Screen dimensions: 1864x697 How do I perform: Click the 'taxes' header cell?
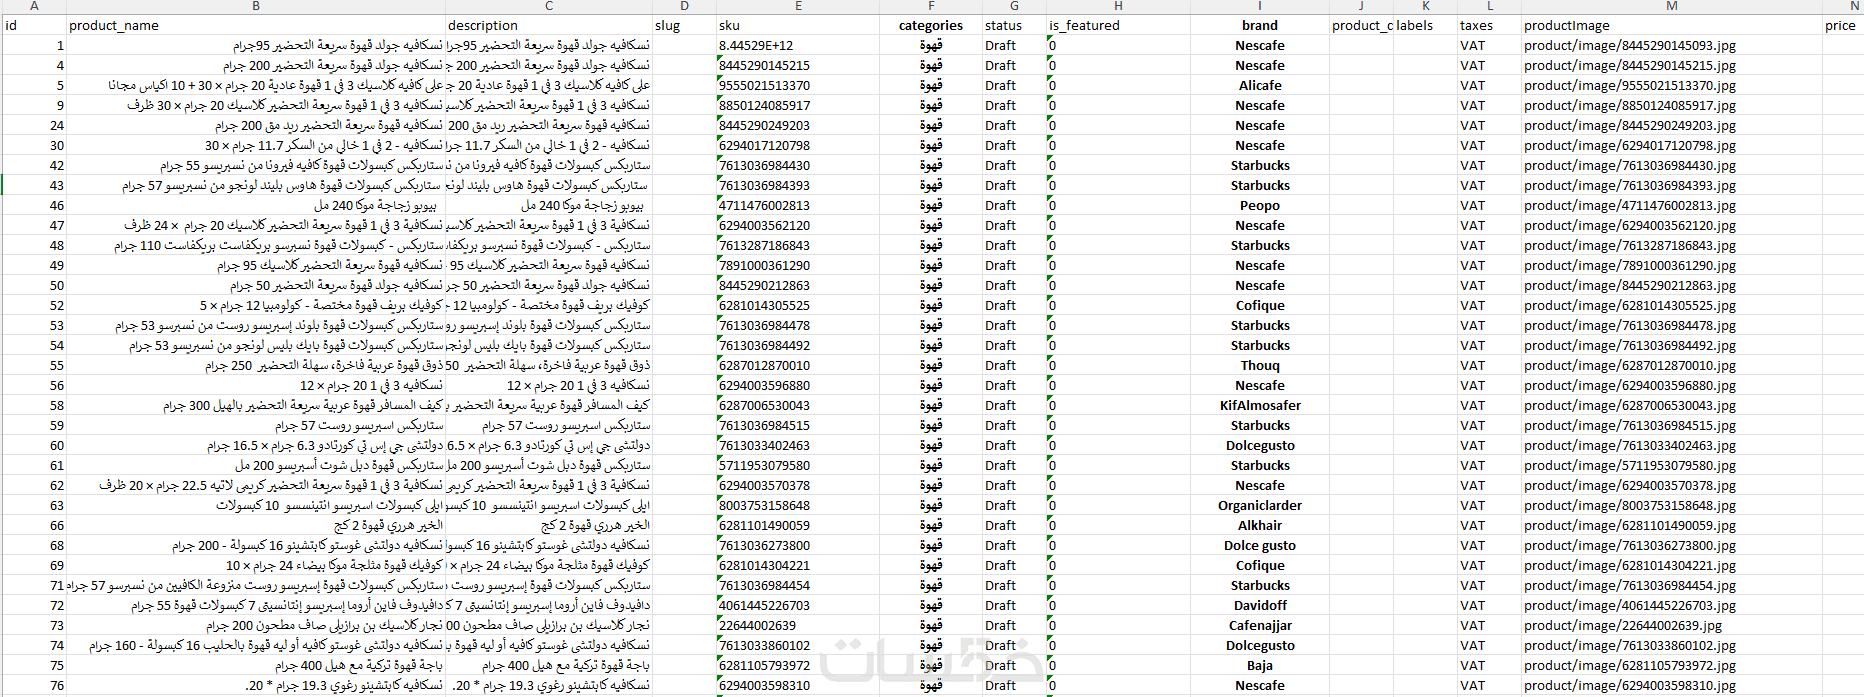pos(1489,25)
